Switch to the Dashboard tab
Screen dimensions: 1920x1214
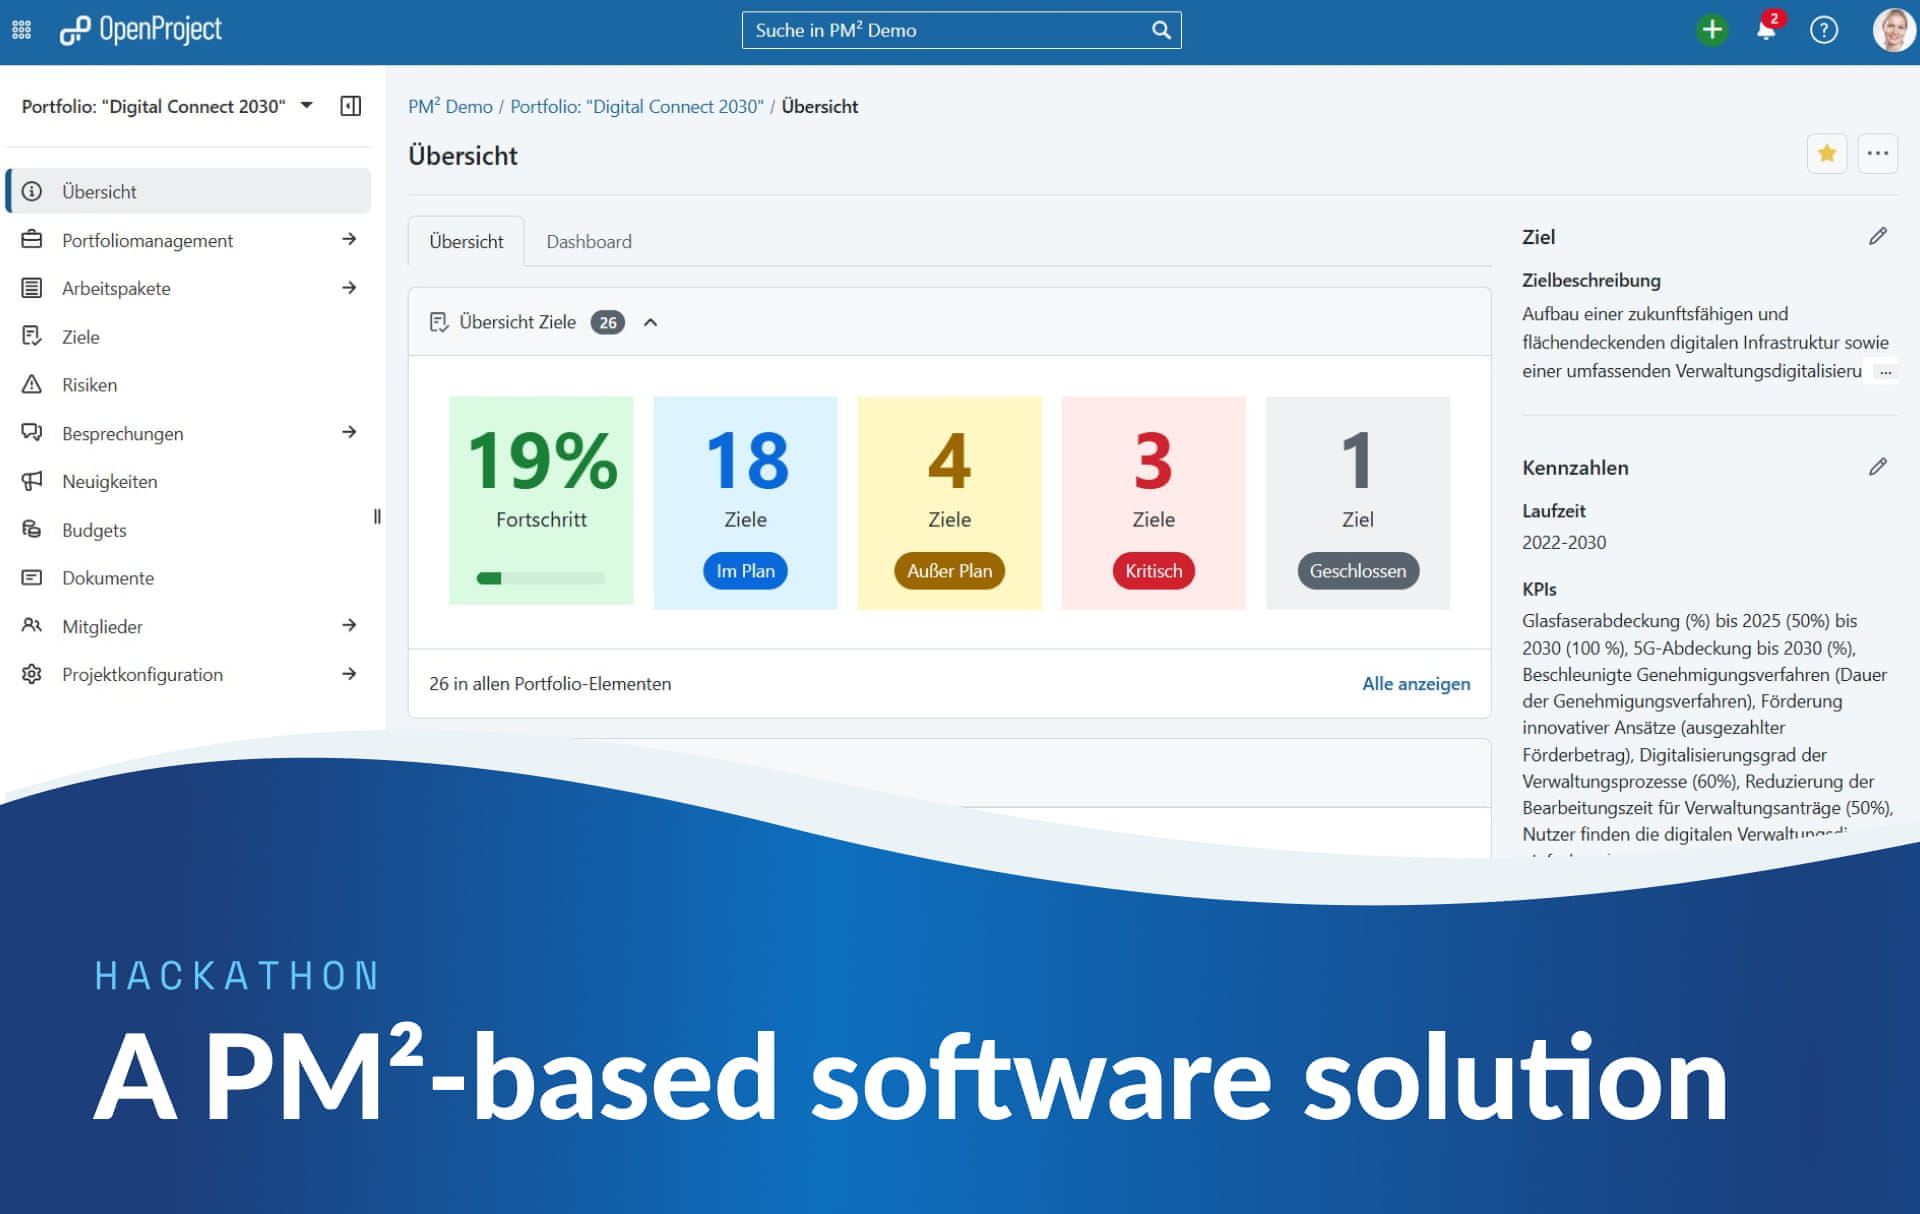(x=589, y=241)
